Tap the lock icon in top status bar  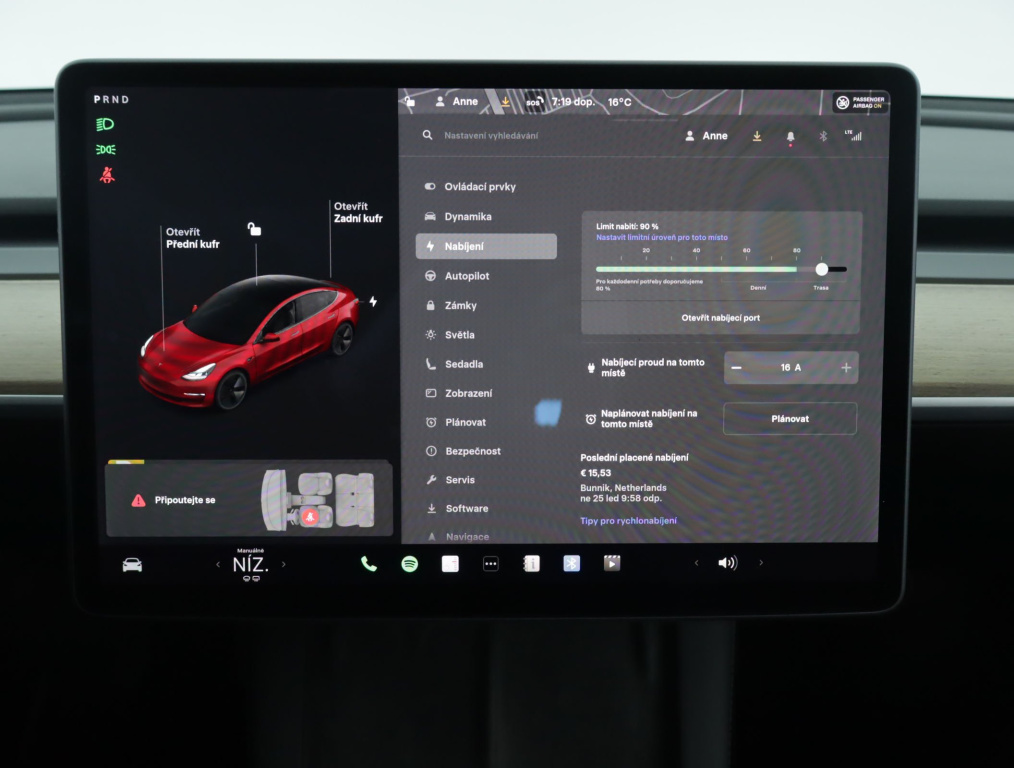[x=410, y=101]
